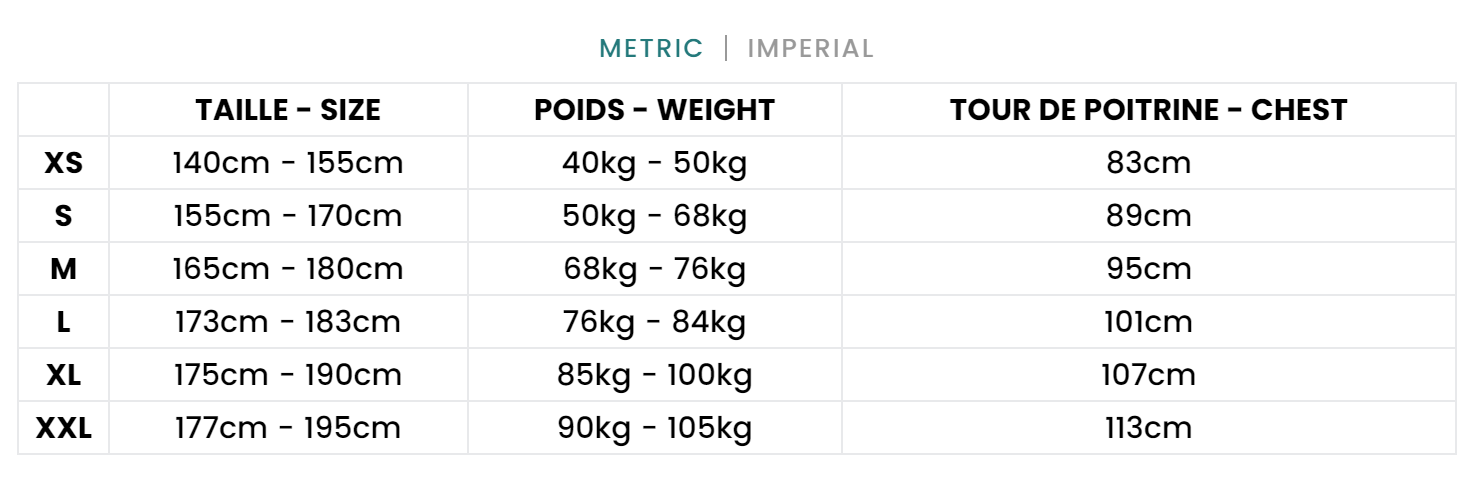Click the 177cm - 195cm height cell
This screenshot has width=1473, height=478.
coord(288,428)
